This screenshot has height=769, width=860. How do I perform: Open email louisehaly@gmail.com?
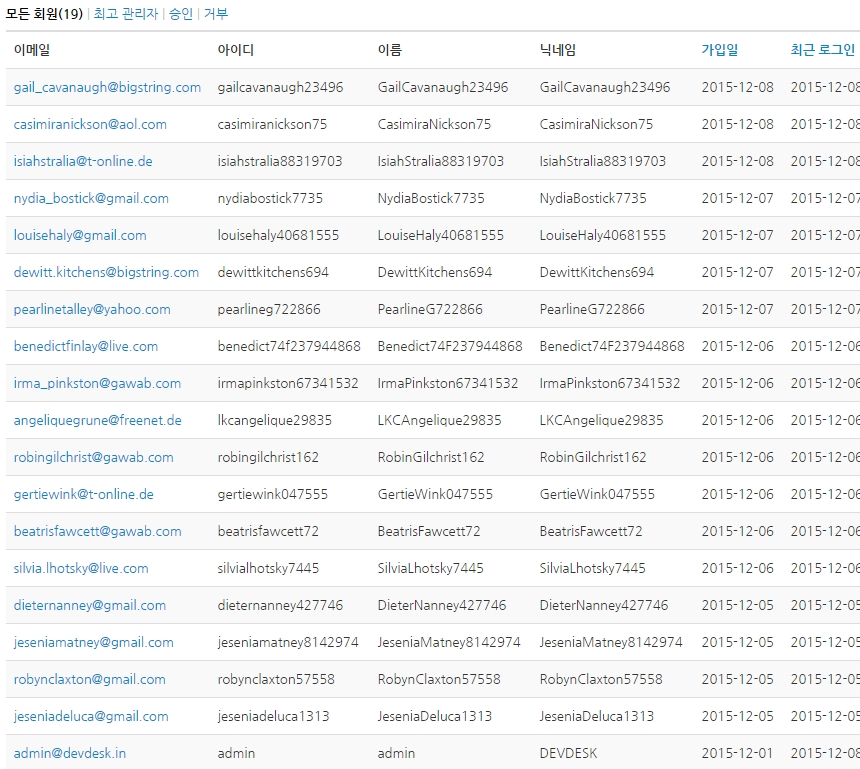click(80, 235)
